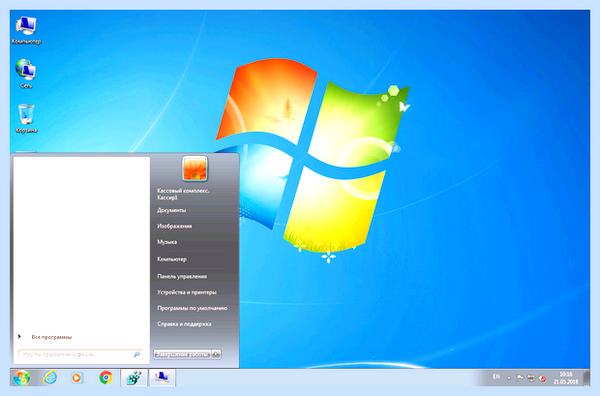Click the network tray icon

531,378
